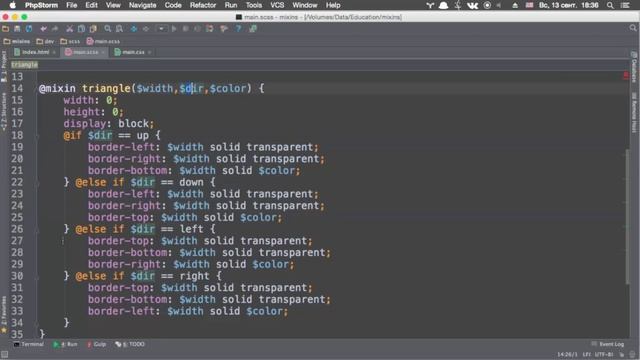Open the VCS menu
640x360 pixels.
coord(277,5)
